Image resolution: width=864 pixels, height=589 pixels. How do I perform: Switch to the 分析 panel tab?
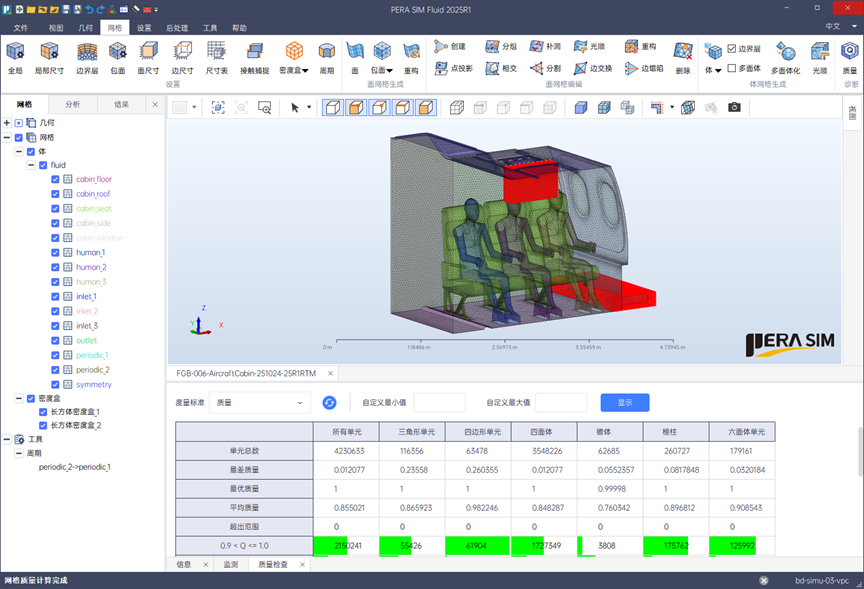[x=73, y=104]
